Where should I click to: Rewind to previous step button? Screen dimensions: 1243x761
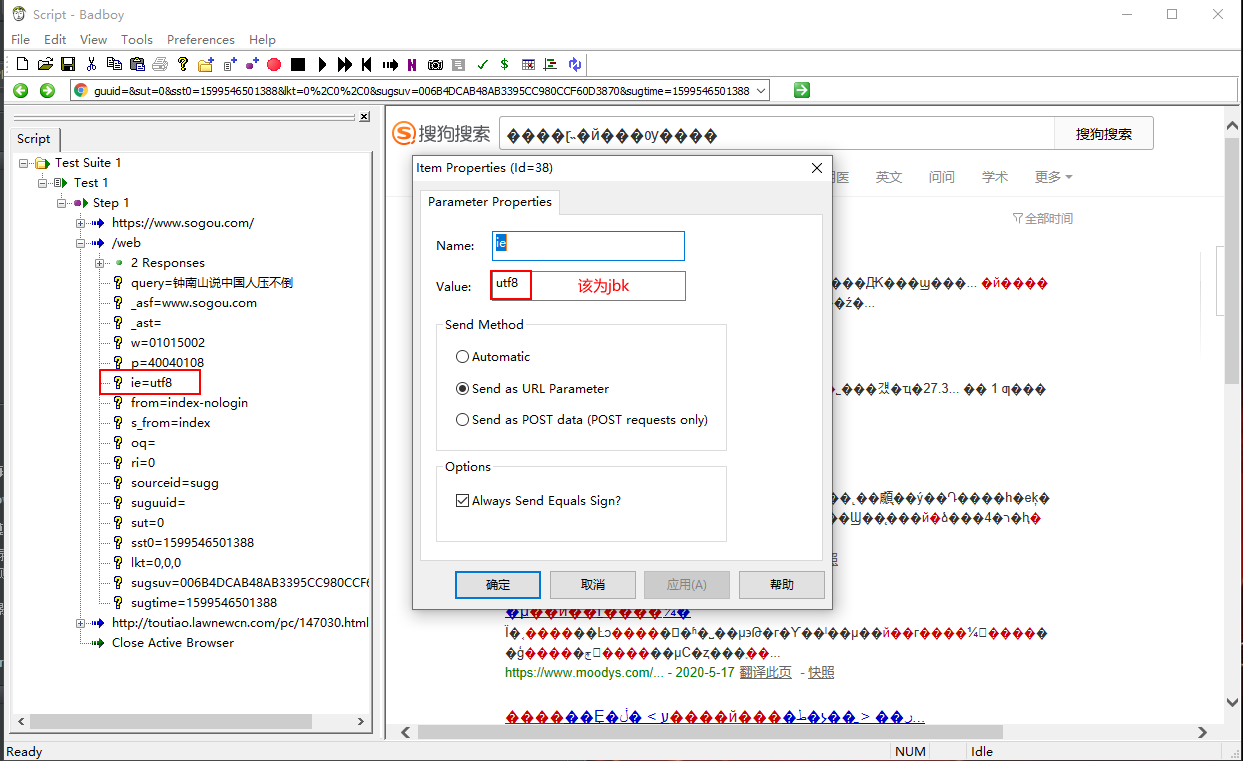click(x=367, y=64)
